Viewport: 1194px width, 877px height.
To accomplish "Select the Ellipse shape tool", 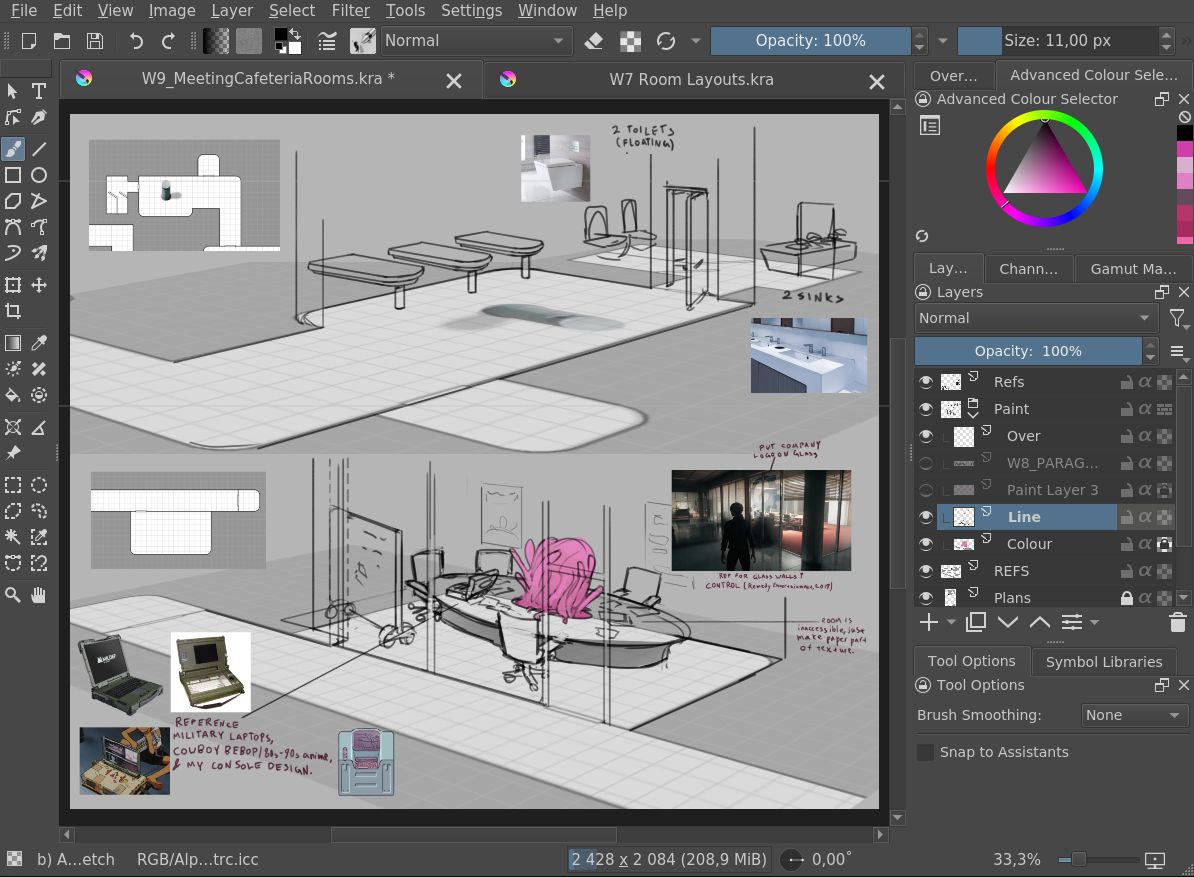I will (39, 175).
